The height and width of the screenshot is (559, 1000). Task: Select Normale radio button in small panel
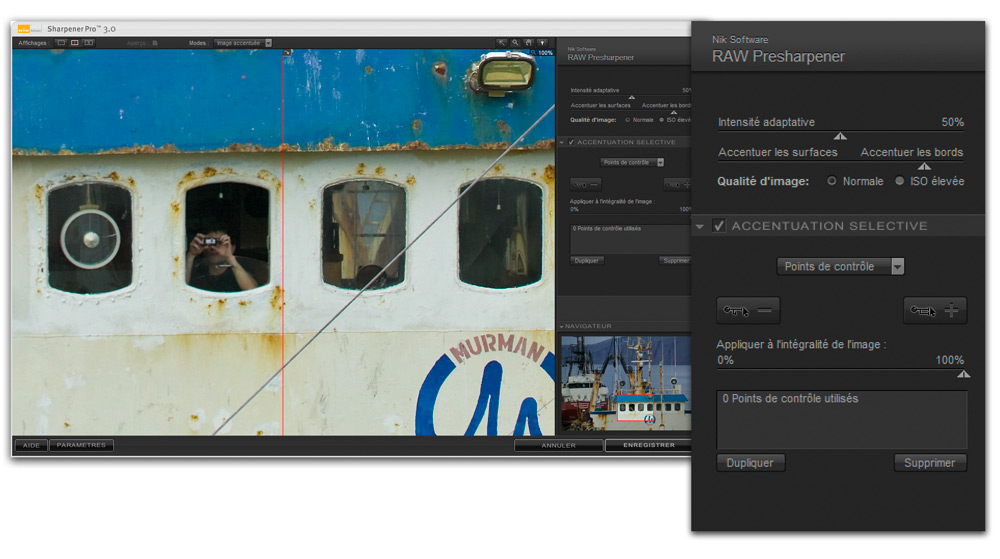[628, 120]
